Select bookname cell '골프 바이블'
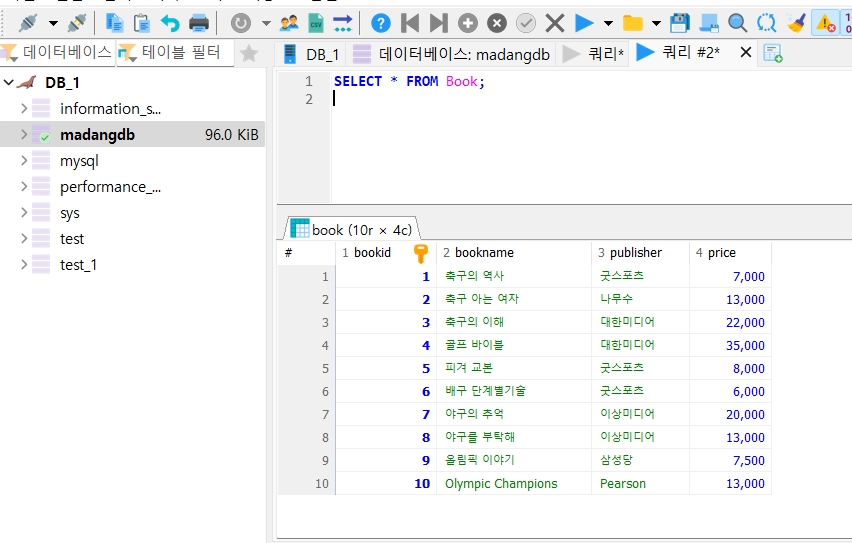Viewport: 852px width, 543px height. pos(514,346)
